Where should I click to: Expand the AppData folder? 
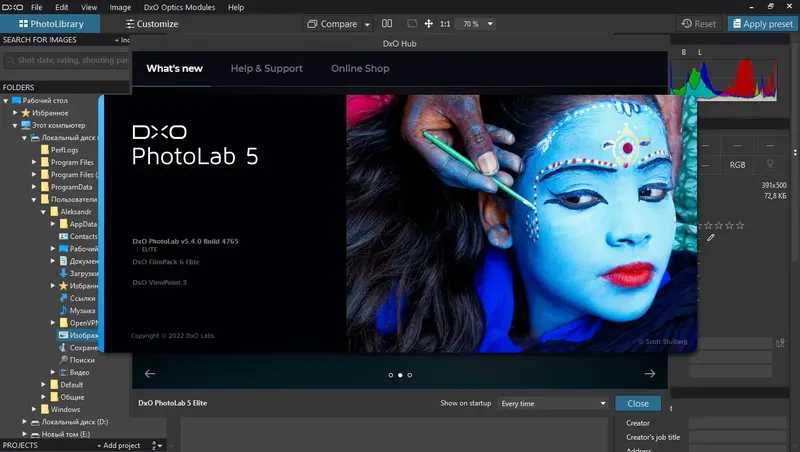(x=53, y=224)
